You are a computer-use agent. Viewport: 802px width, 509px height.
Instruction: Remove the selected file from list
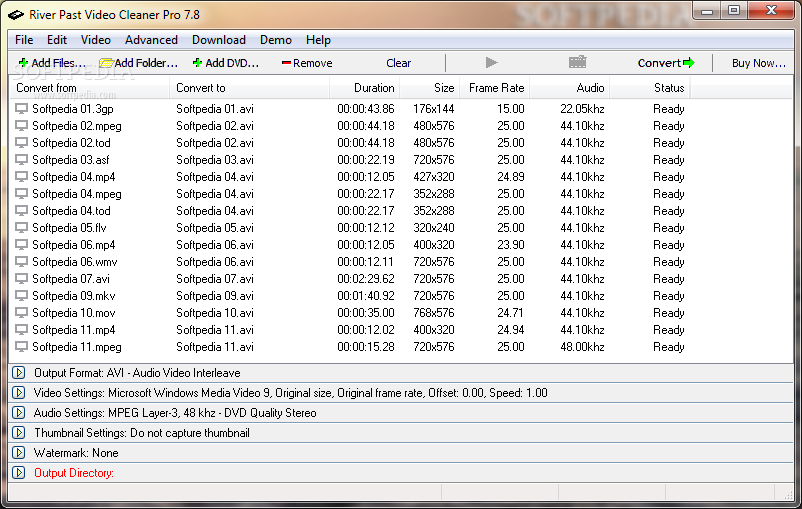point(307,63)
